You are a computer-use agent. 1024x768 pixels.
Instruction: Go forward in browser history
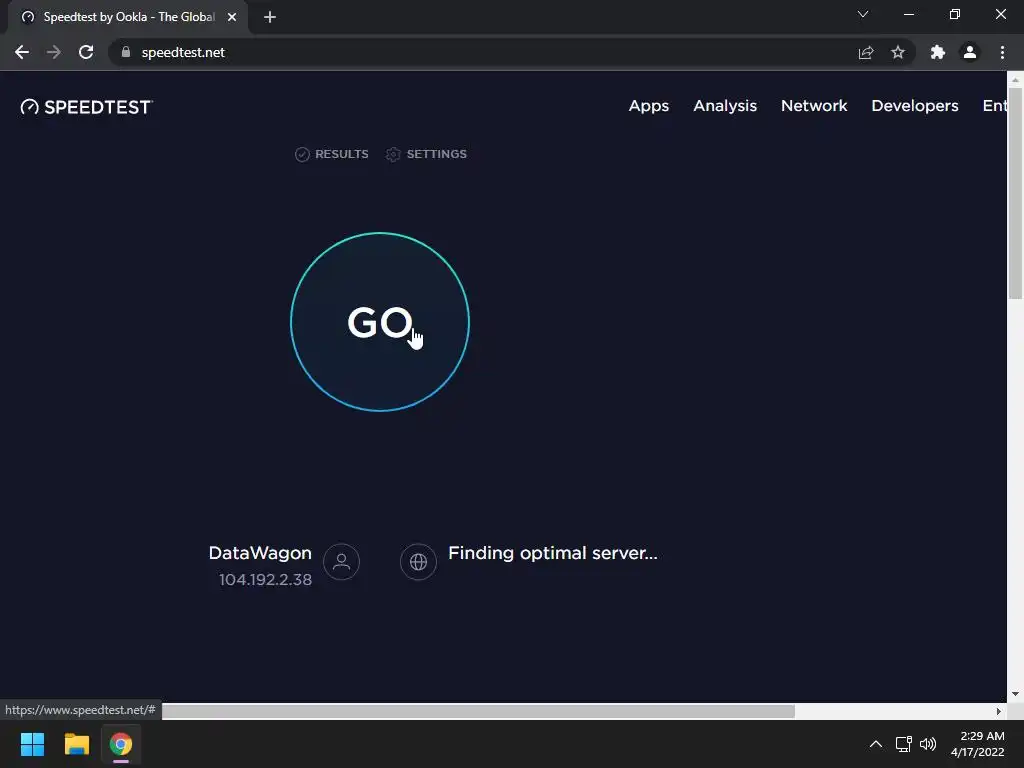[x=54, y=52]
